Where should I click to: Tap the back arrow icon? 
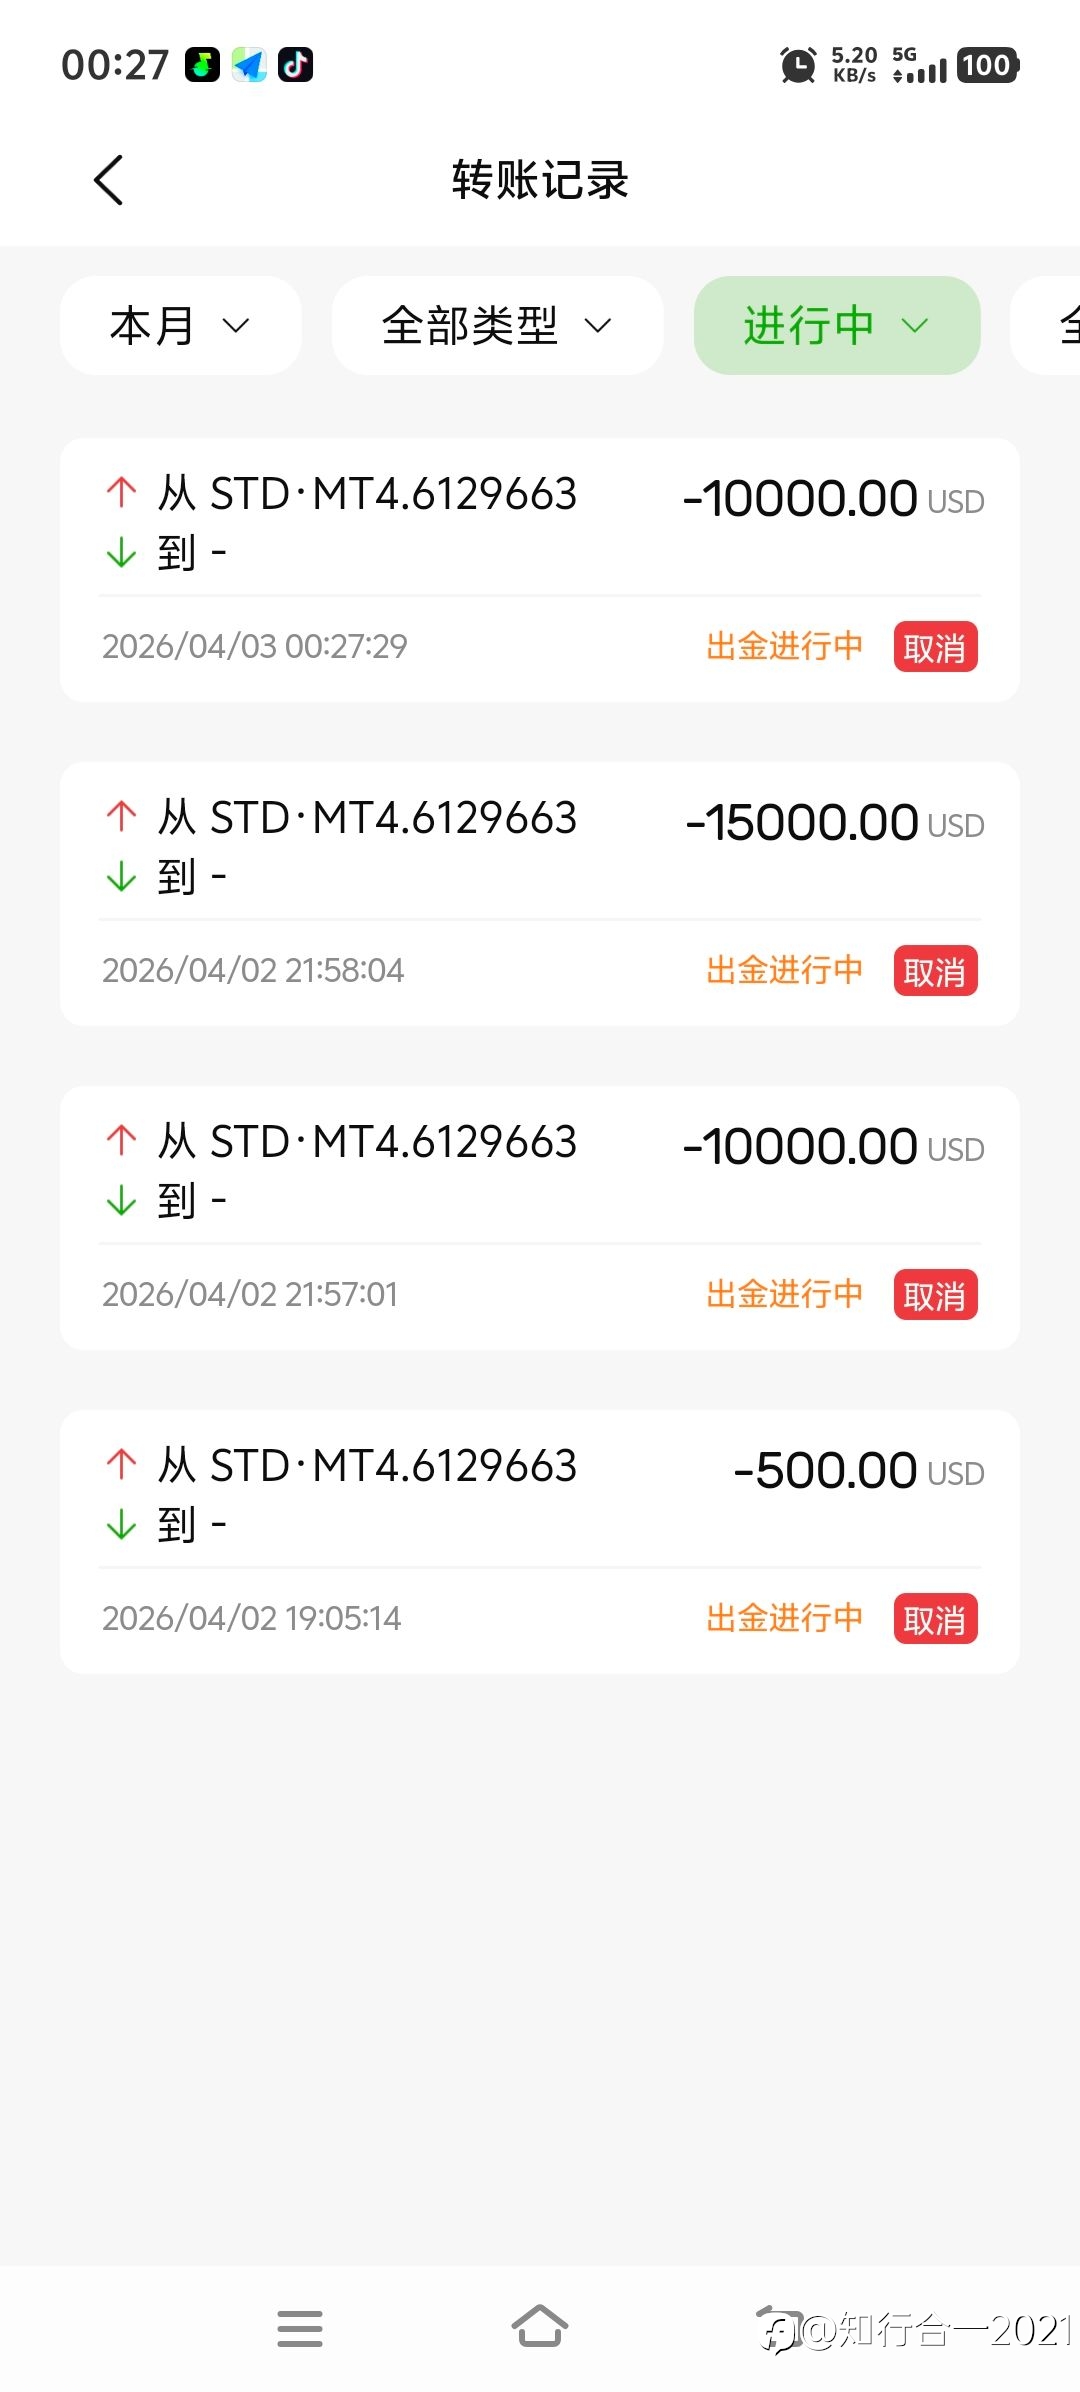coord(108,180)
